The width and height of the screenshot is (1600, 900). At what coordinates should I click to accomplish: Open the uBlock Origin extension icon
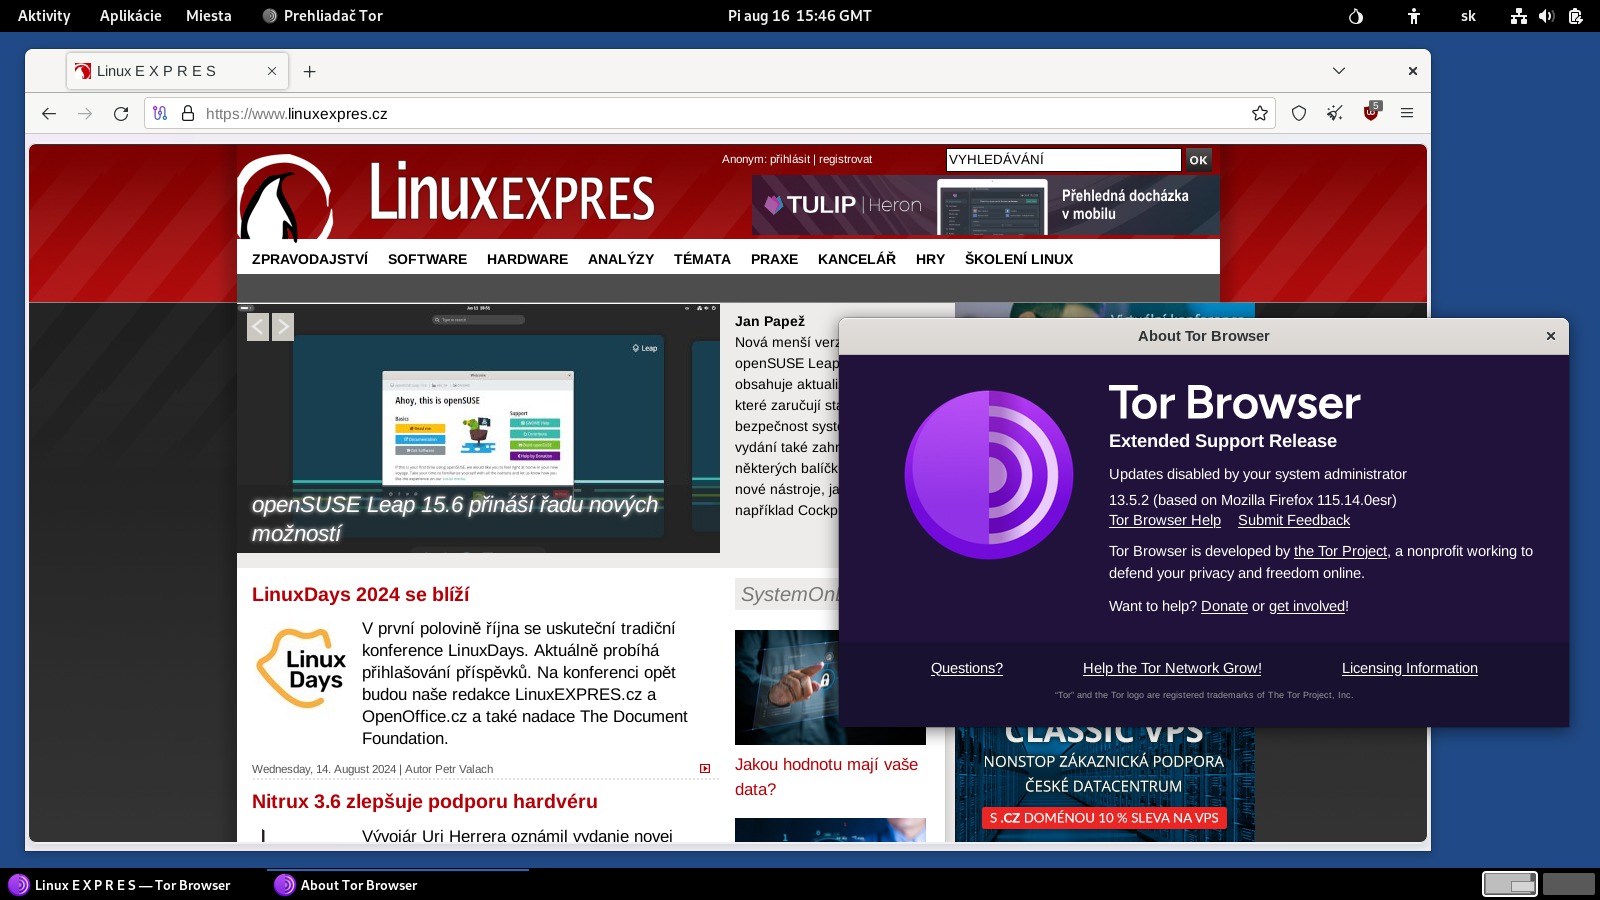point(1371,112)
